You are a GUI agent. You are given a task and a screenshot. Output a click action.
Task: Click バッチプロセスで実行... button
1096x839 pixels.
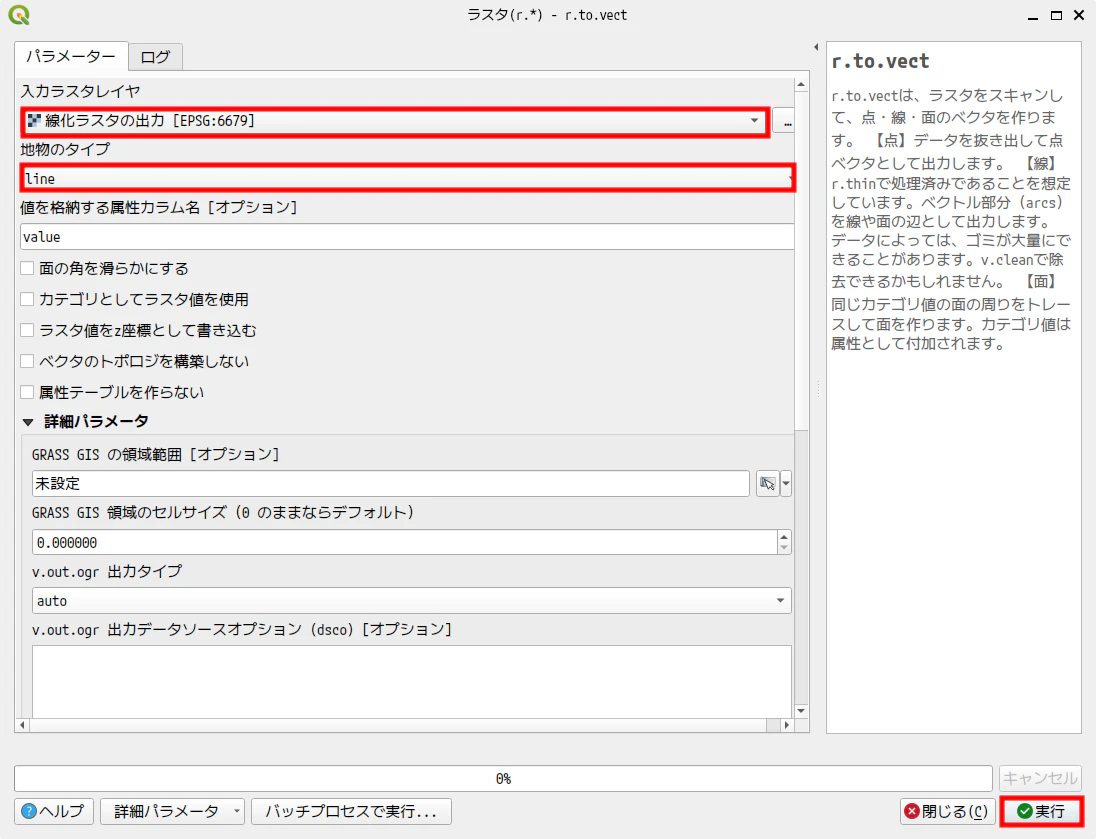(x=351, y=811)
